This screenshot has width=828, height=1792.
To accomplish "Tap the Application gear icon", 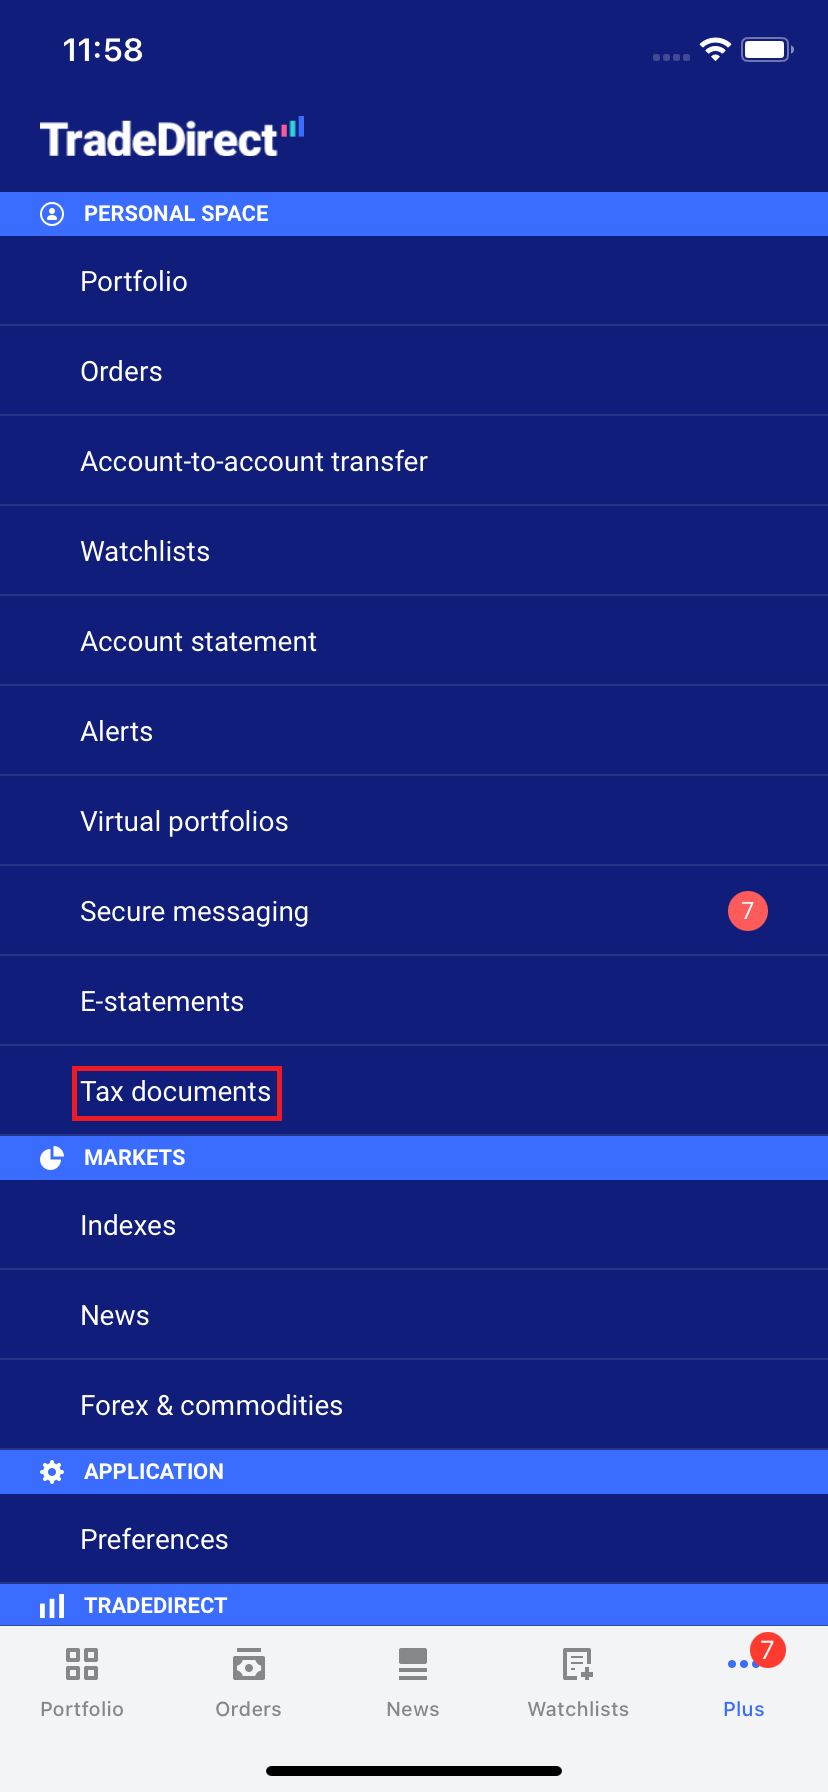I will [52, 1472].
